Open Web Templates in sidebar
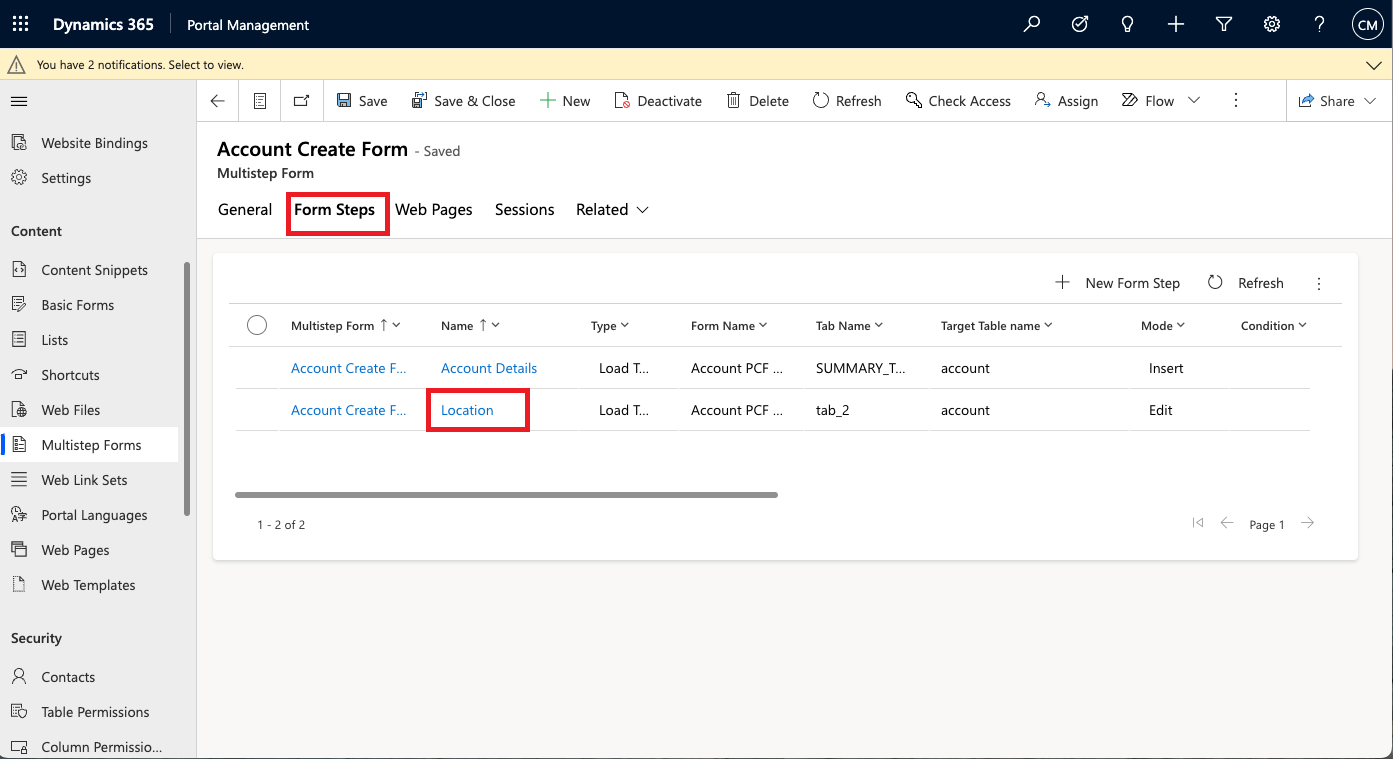 (x=88, y=585)
